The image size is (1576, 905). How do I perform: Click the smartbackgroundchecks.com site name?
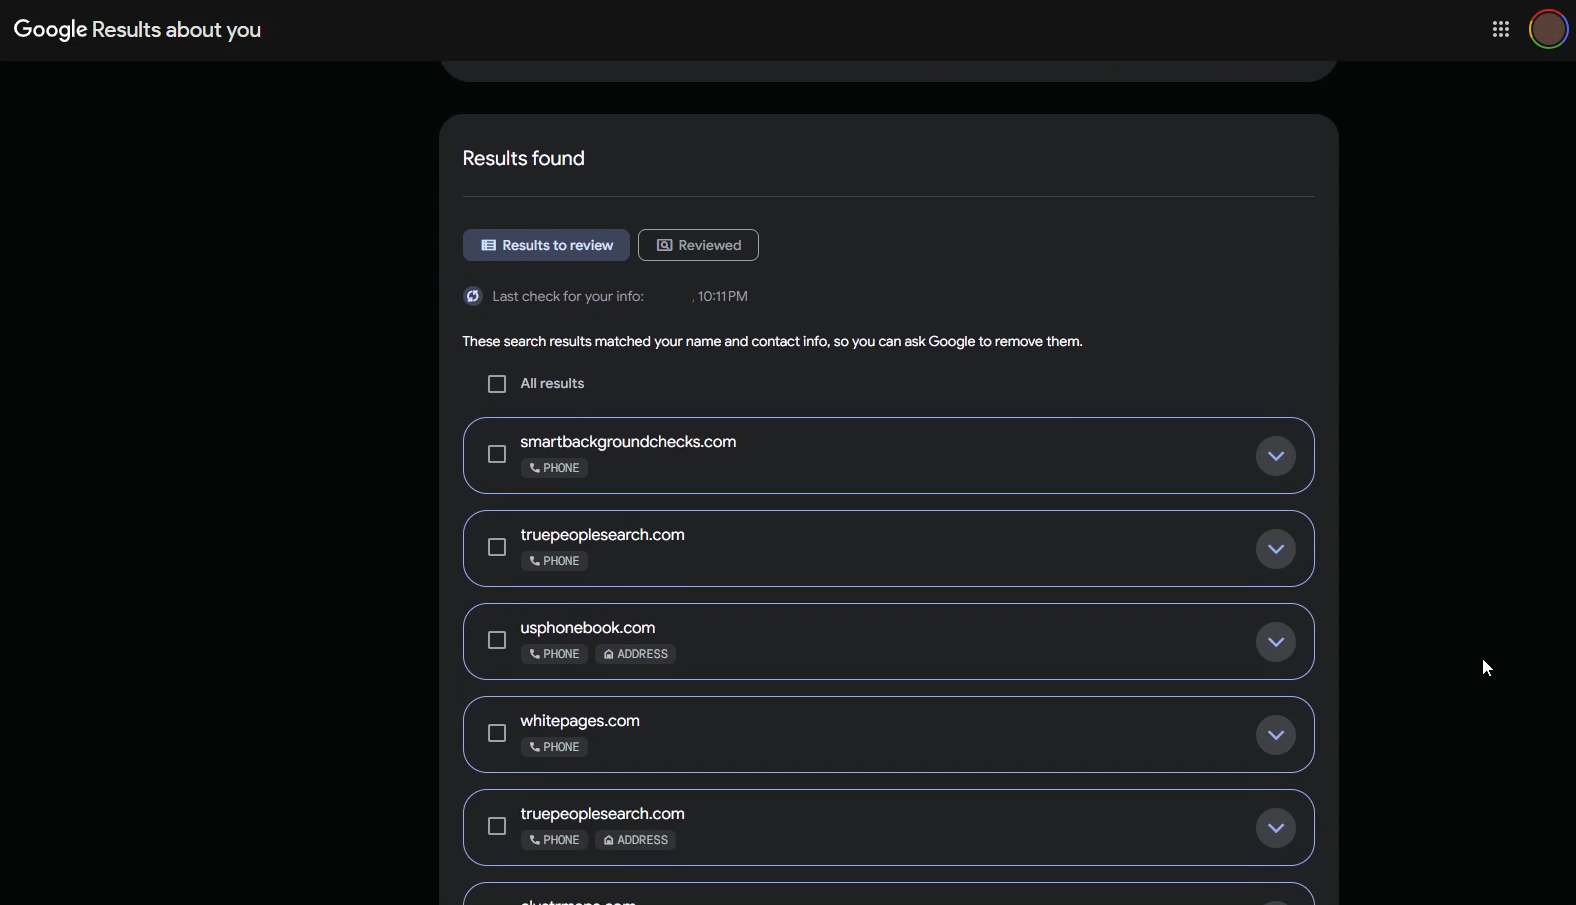click(x=628, y=442)
